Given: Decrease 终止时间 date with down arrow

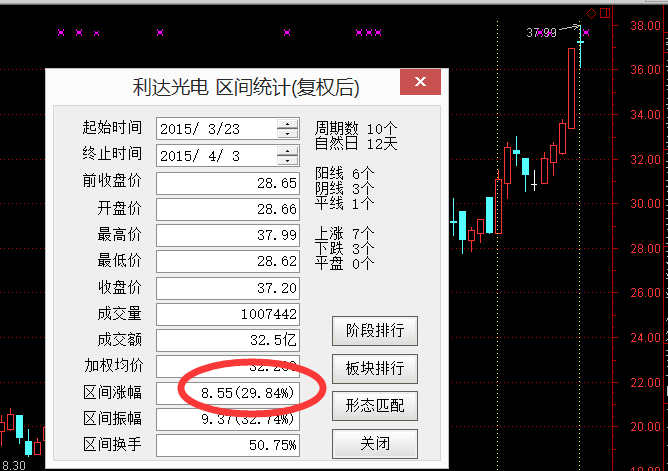Looking at the screenshot, I should [288, 160].
